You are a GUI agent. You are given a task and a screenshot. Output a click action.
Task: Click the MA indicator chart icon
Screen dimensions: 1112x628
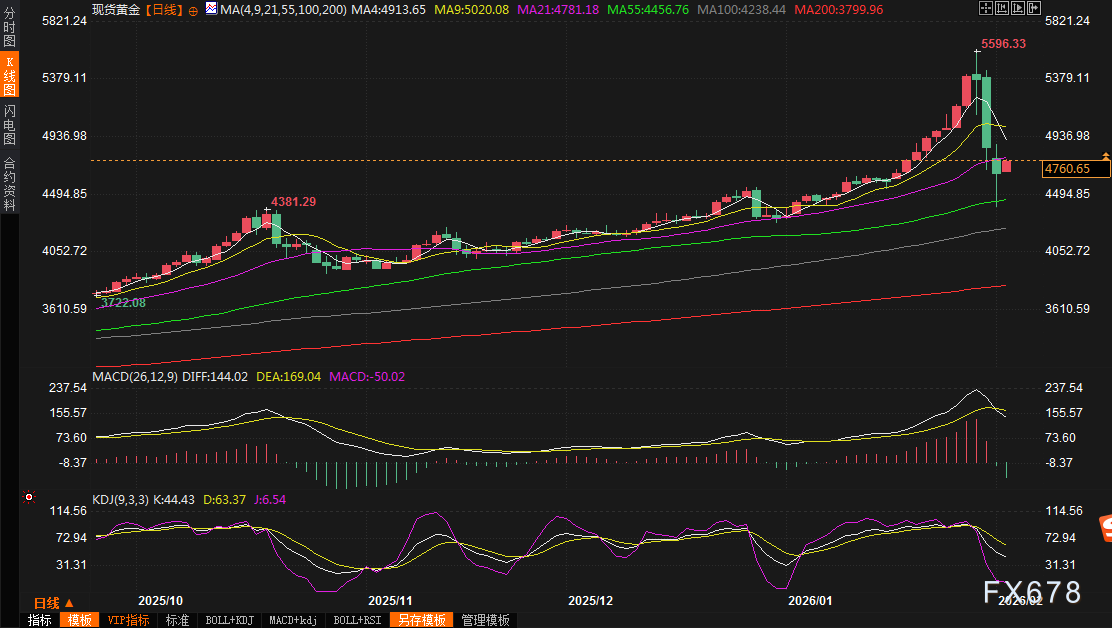(211, 9)
